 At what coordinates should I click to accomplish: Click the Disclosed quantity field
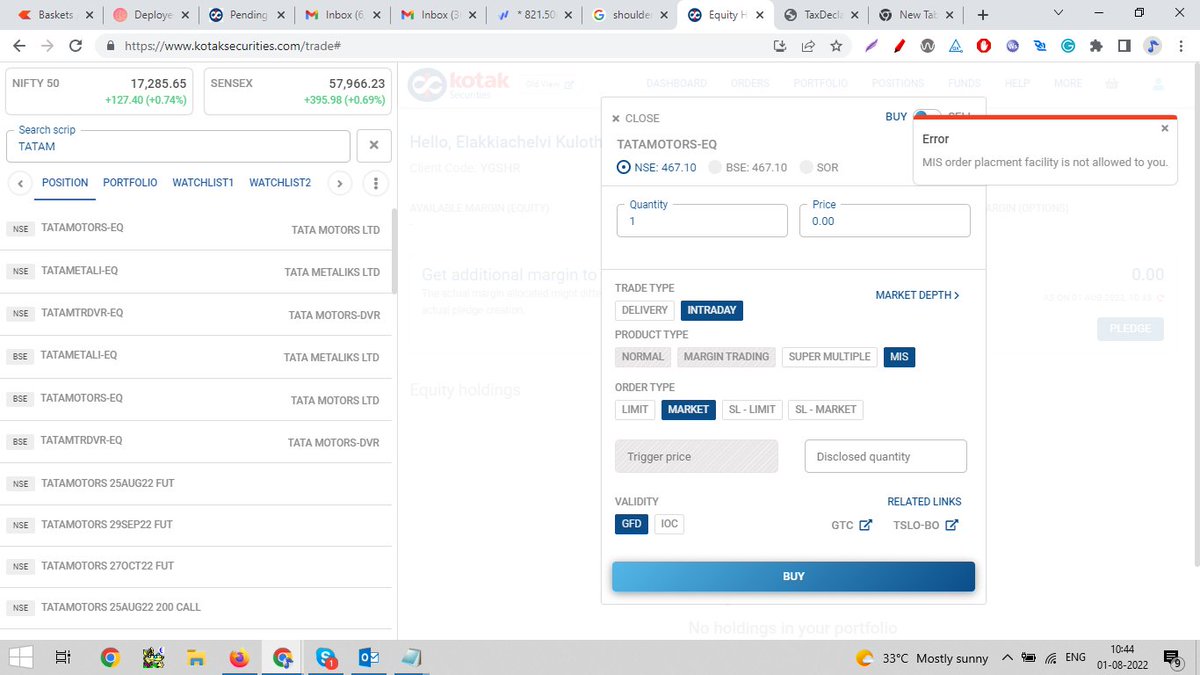[x=885, y=456]
